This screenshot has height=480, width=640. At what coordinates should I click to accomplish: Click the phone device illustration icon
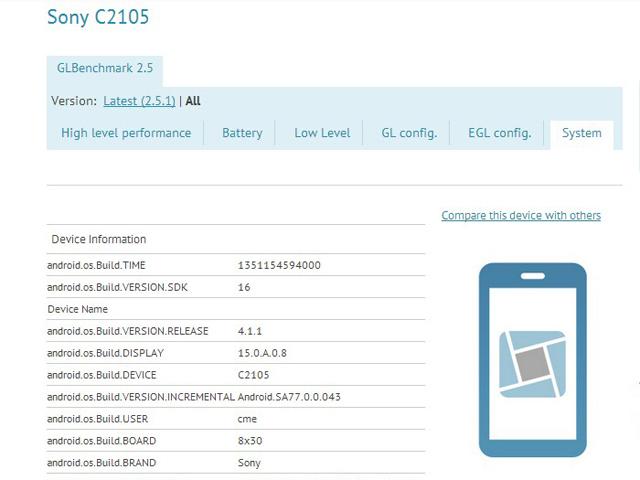531,358
